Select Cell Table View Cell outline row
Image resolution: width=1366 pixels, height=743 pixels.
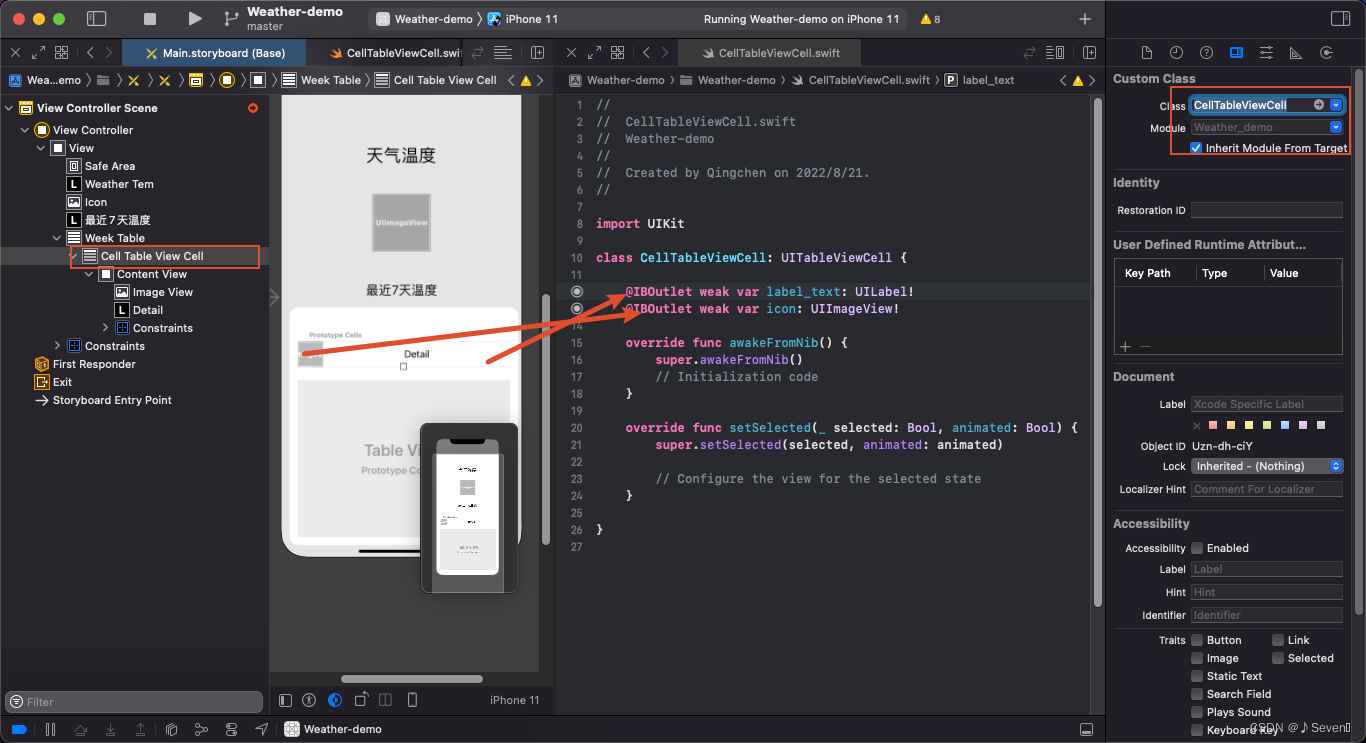coord(134,256)
